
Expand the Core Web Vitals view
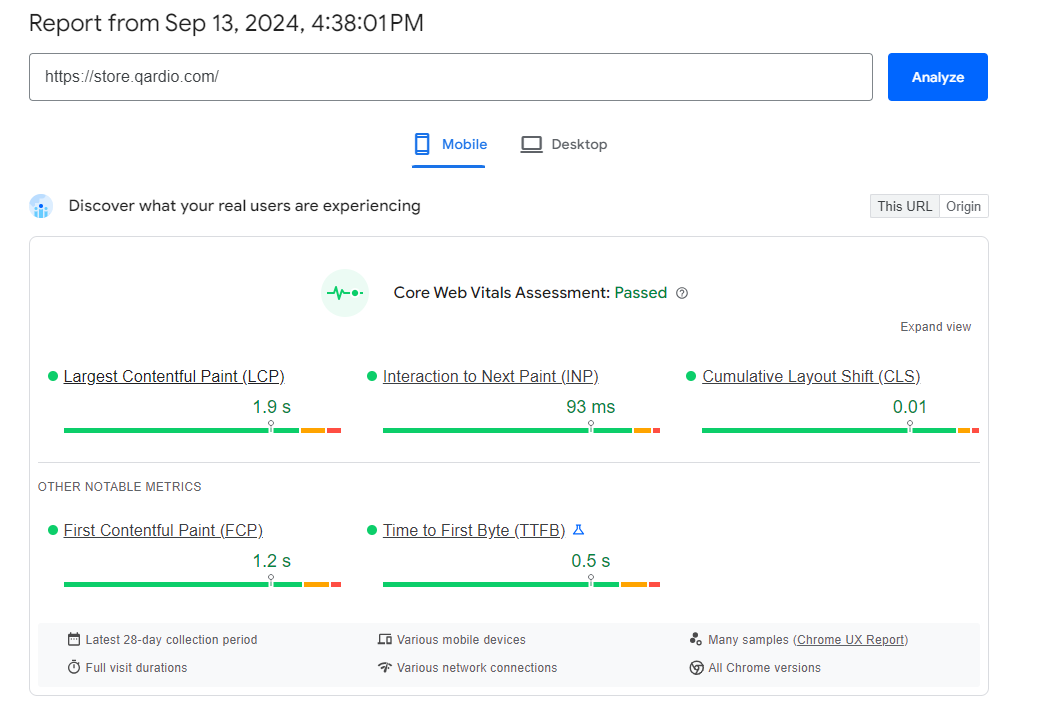(935, 327)
